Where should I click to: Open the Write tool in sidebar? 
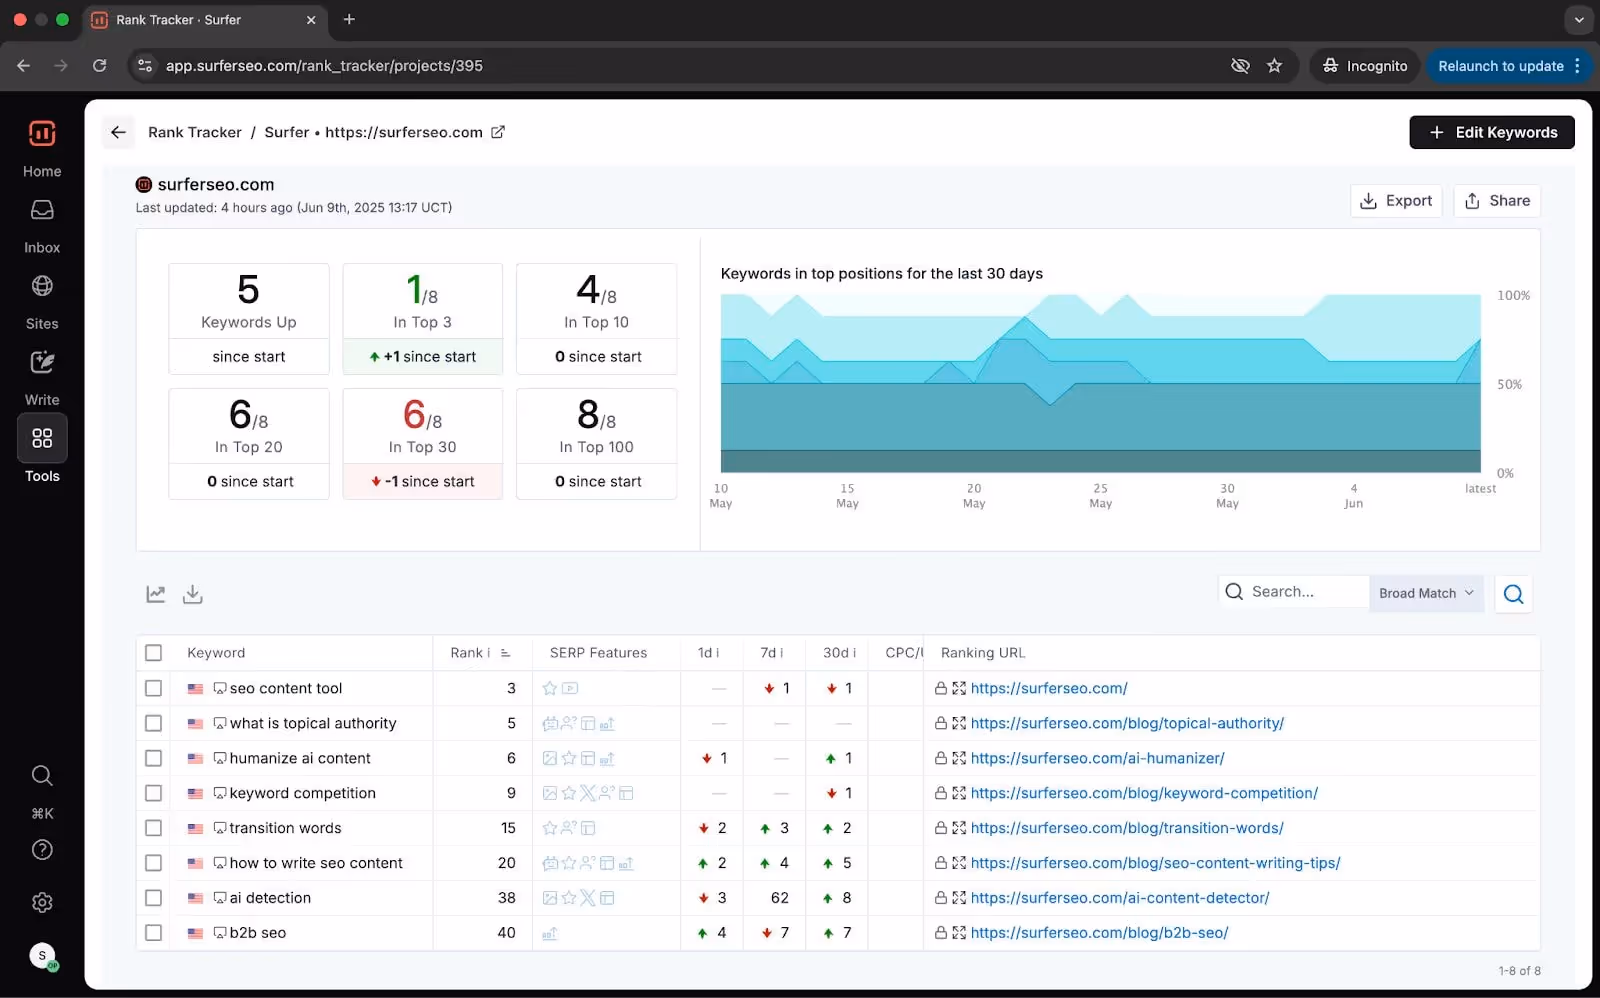point(42,378)
